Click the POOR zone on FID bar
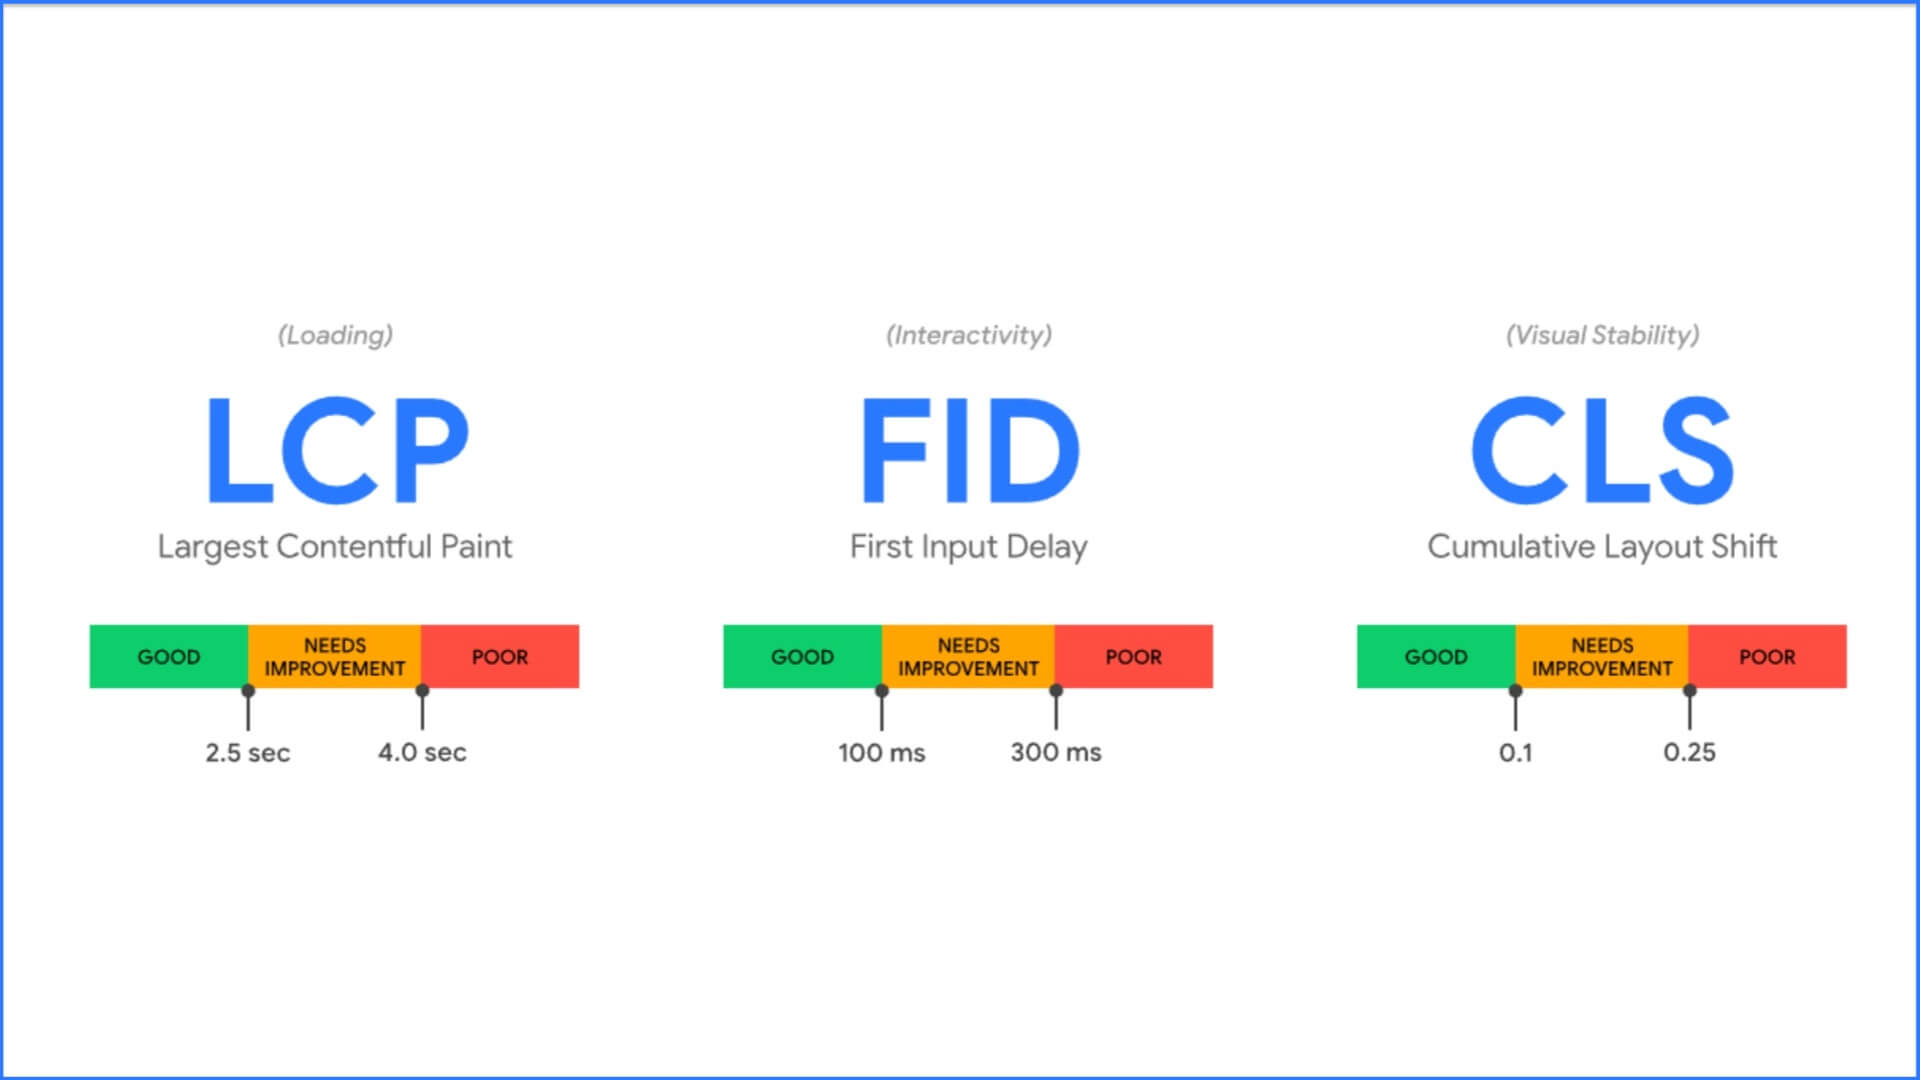The image size is (1920, 1080). coord(1130,657)
